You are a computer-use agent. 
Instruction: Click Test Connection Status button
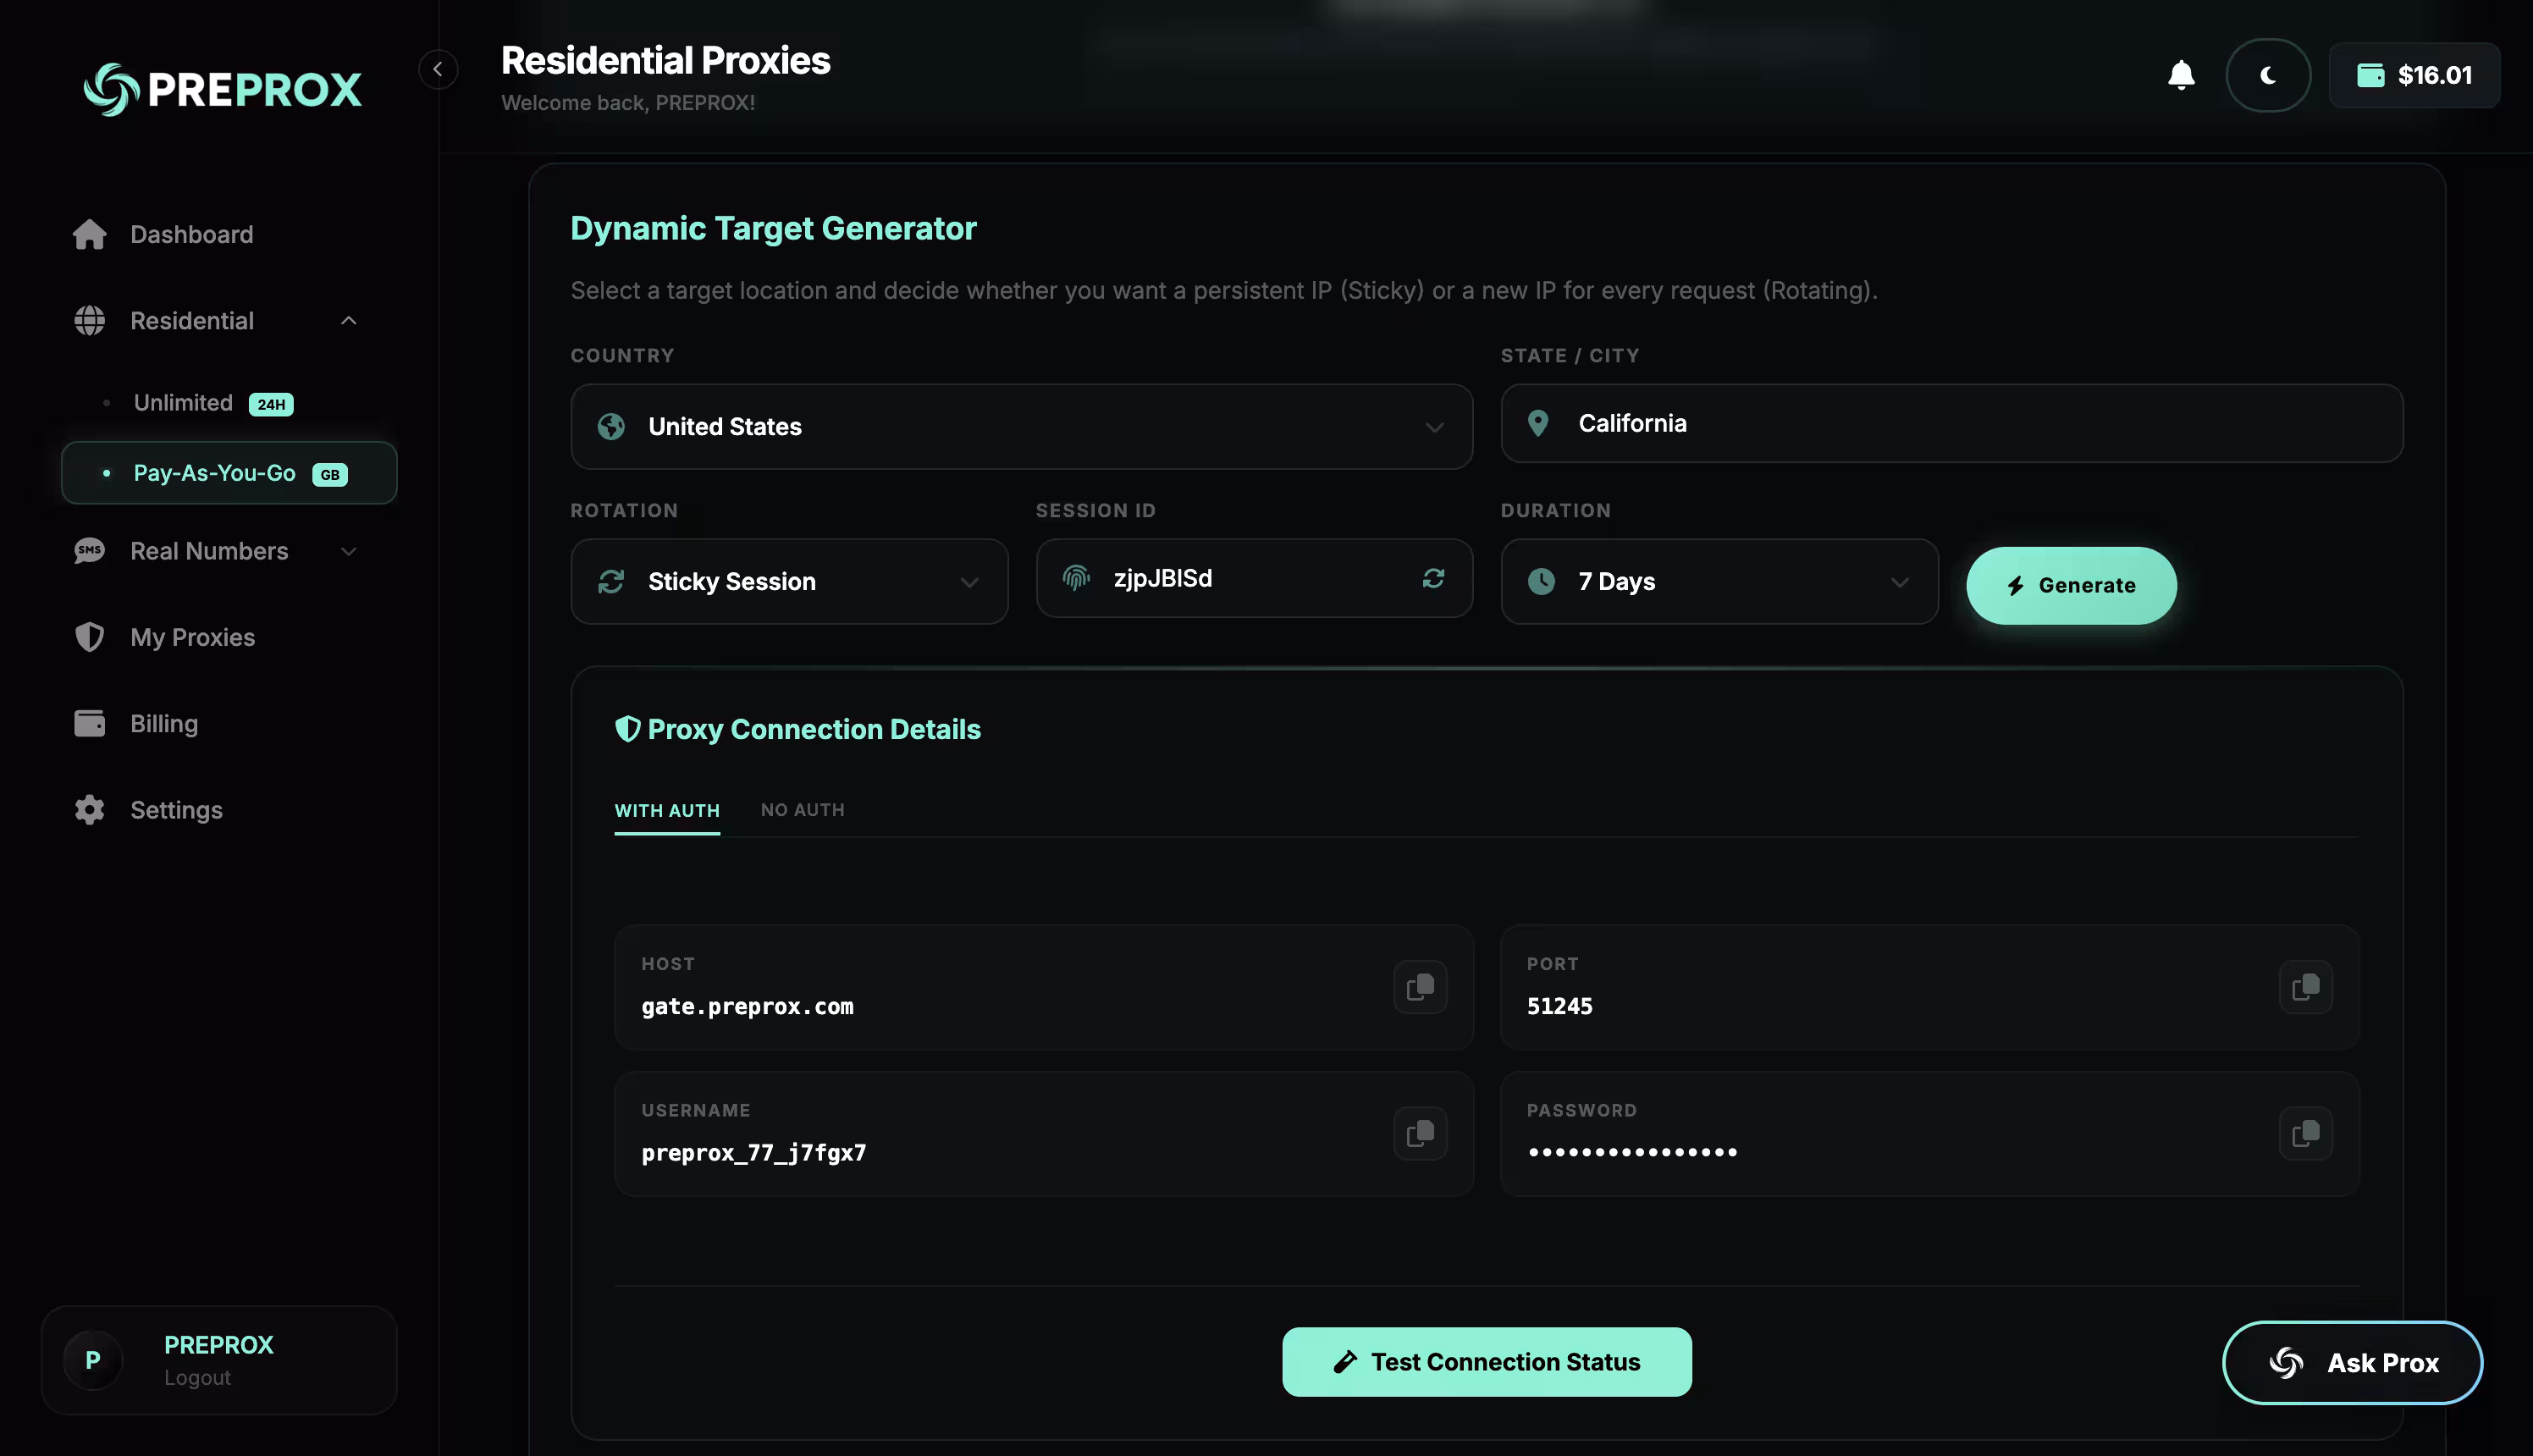coord(1487,1362)
